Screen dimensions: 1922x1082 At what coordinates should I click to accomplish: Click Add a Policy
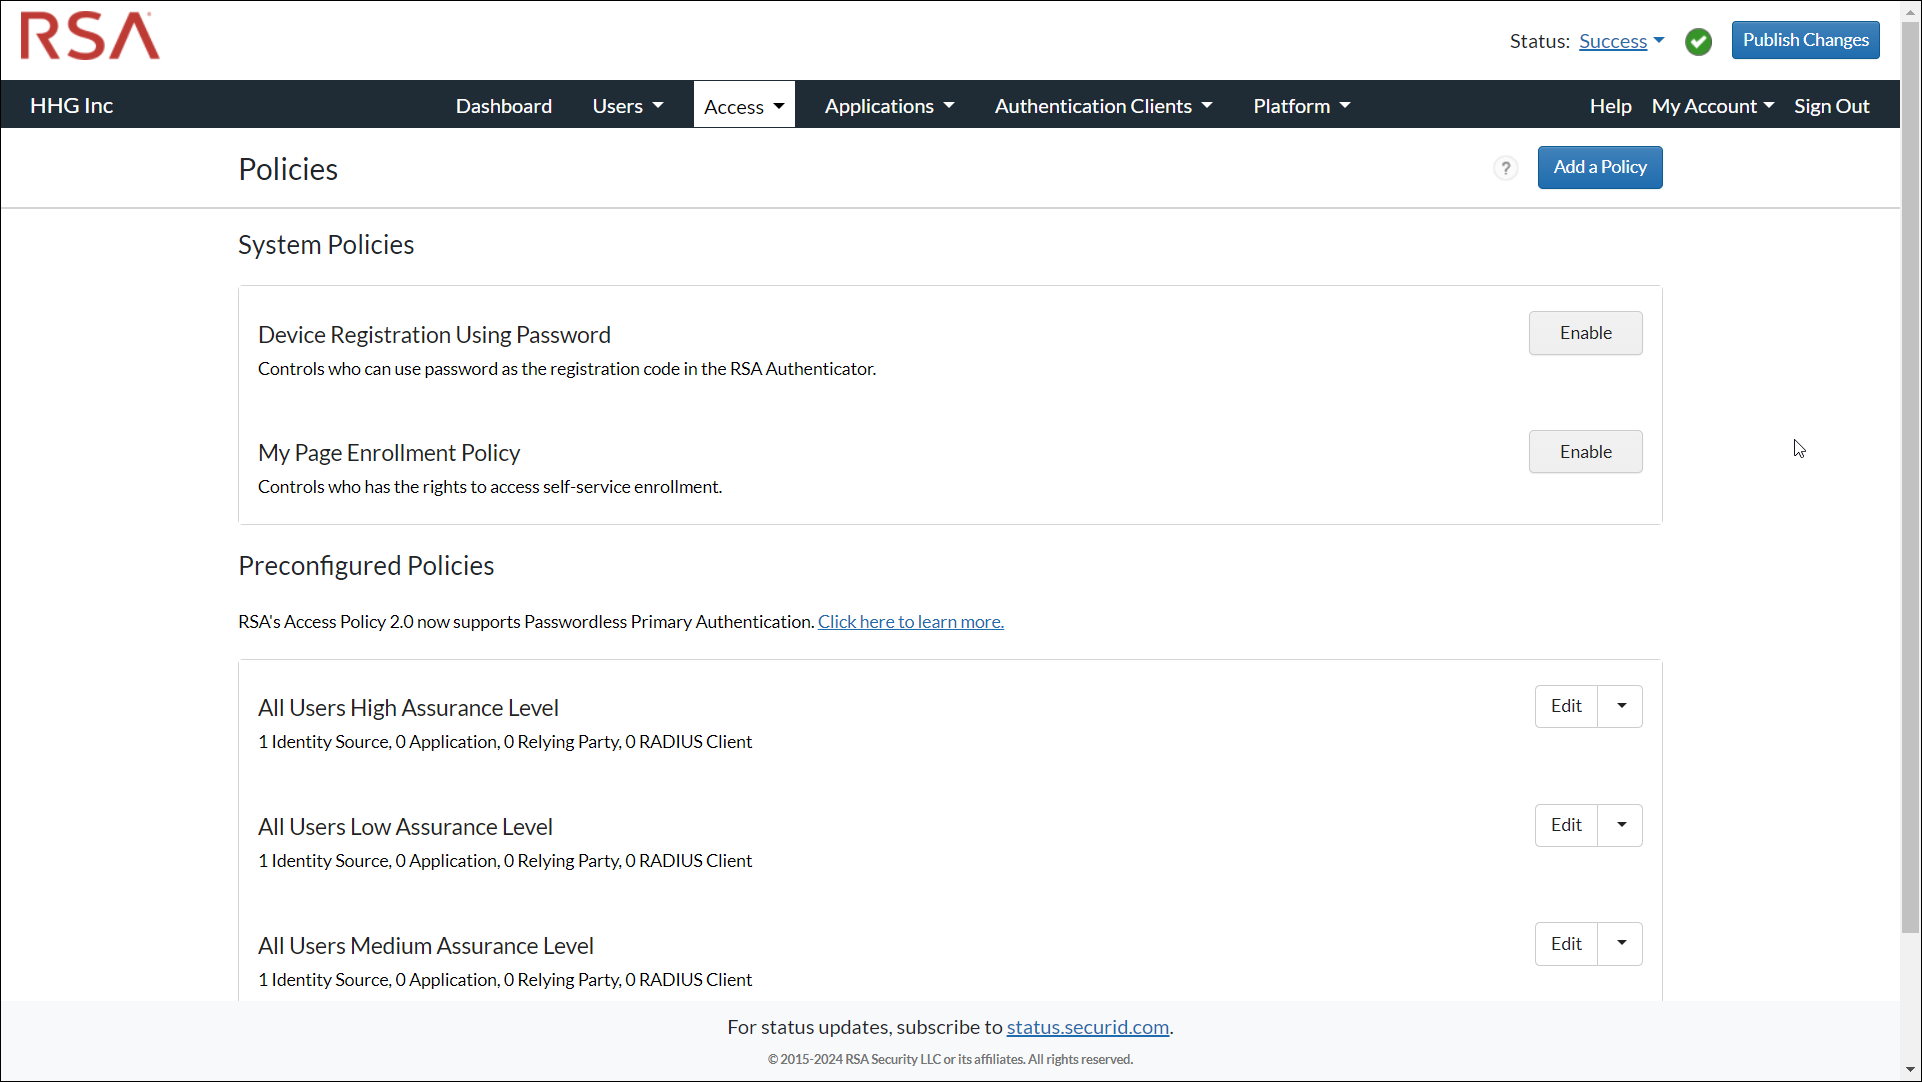pos(1599,167)
